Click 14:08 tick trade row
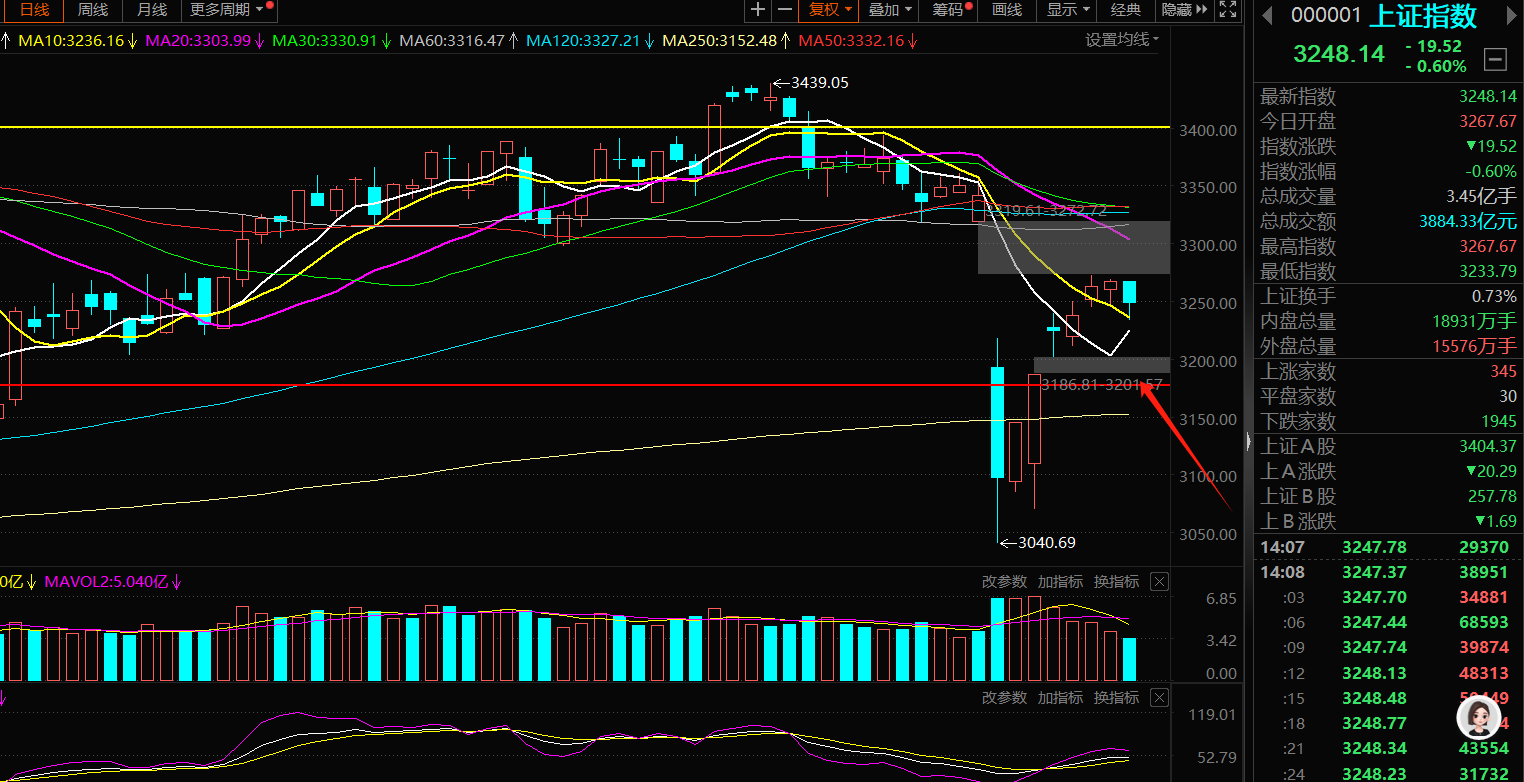This screenshot has height=782, width=1524. point(1389,572)
